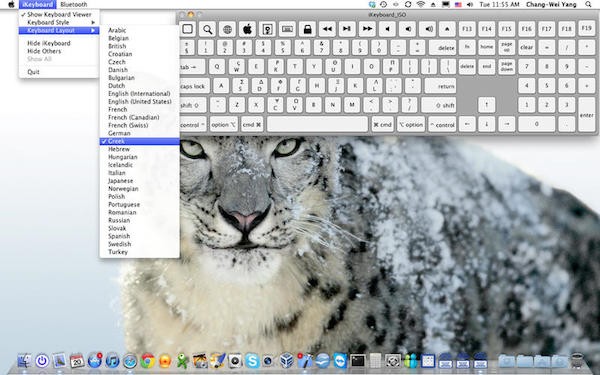Click the lock icon key on iKeyboard
Viewport: 600px width, 375px height.
coord(307,29)
